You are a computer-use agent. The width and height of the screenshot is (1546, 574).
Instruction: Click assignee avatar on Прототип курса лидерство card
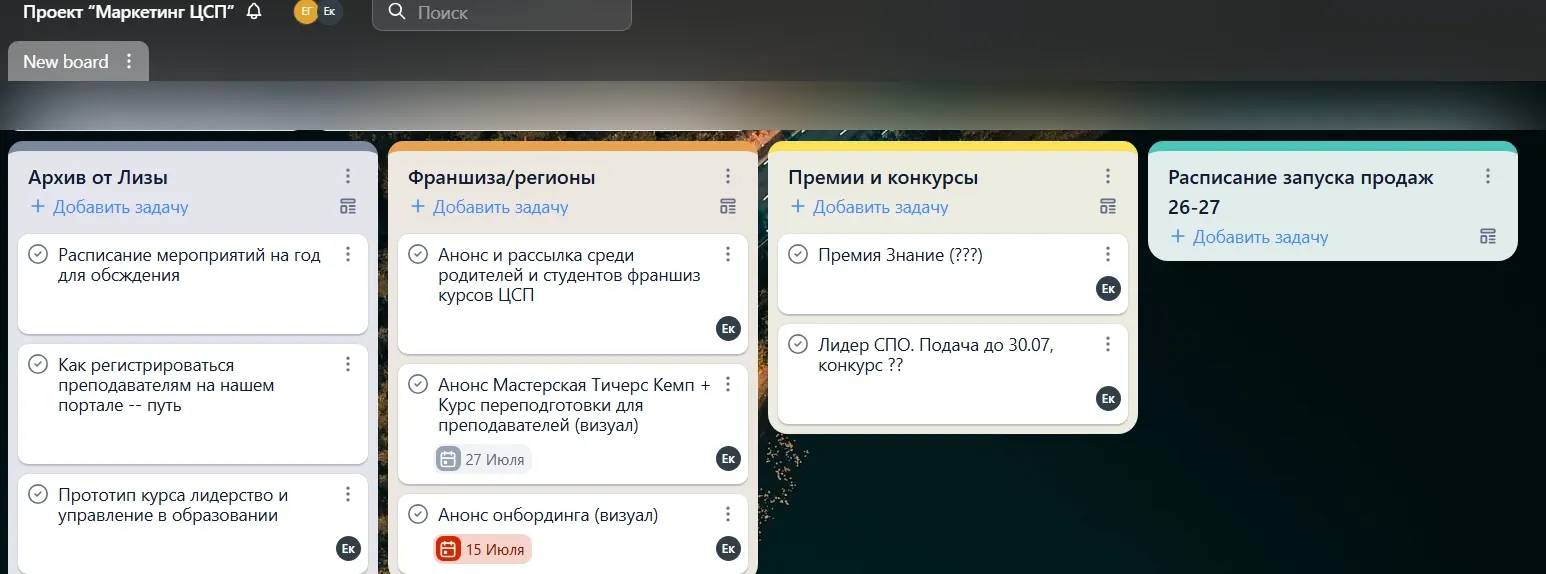point(348,548)
